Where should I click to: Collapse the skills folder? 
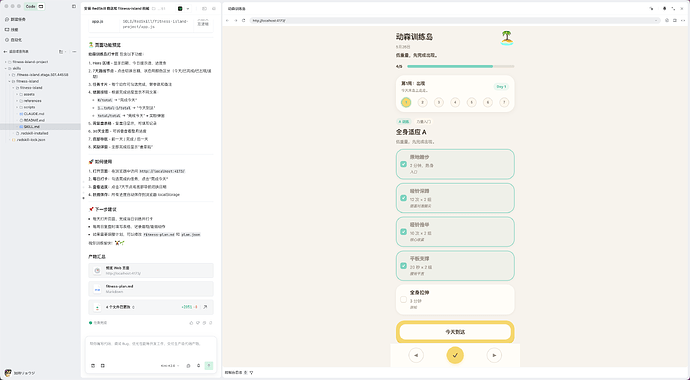pos(6,68)
